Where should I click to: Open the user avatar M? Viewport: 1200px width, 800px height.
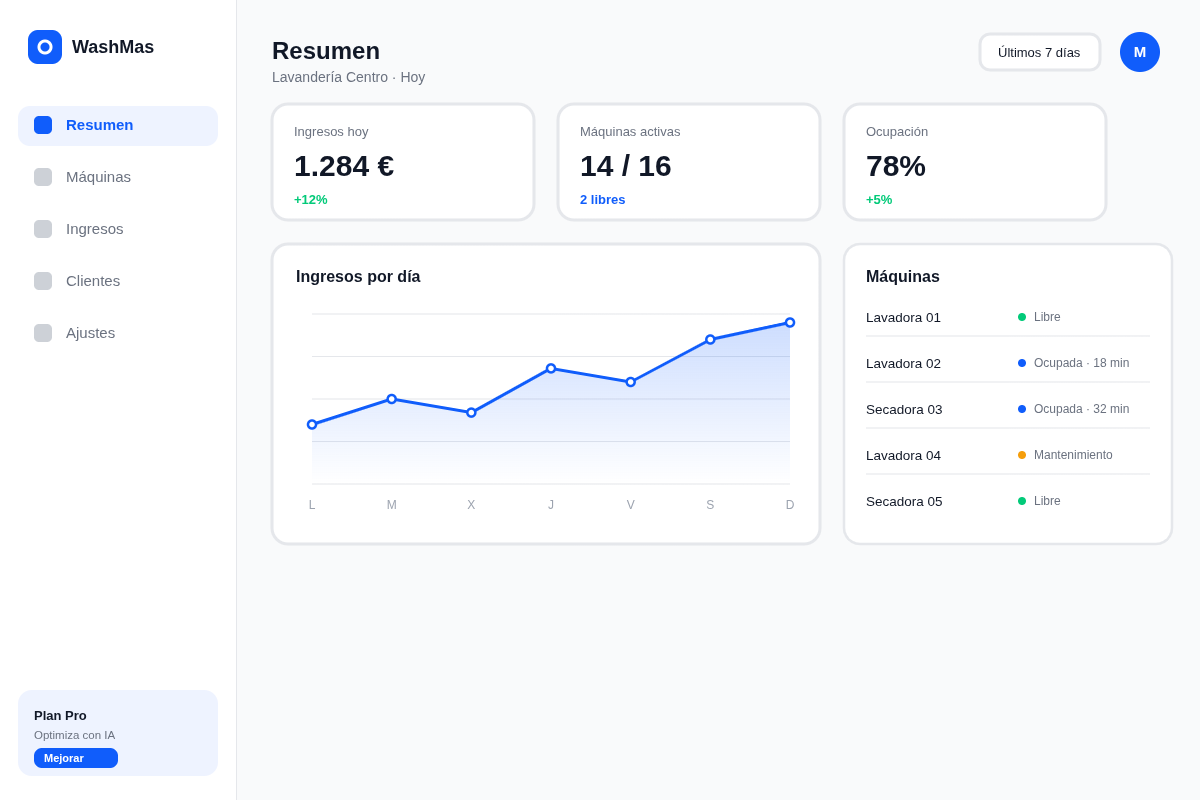pyautogui.click(x=1140, y=52)
